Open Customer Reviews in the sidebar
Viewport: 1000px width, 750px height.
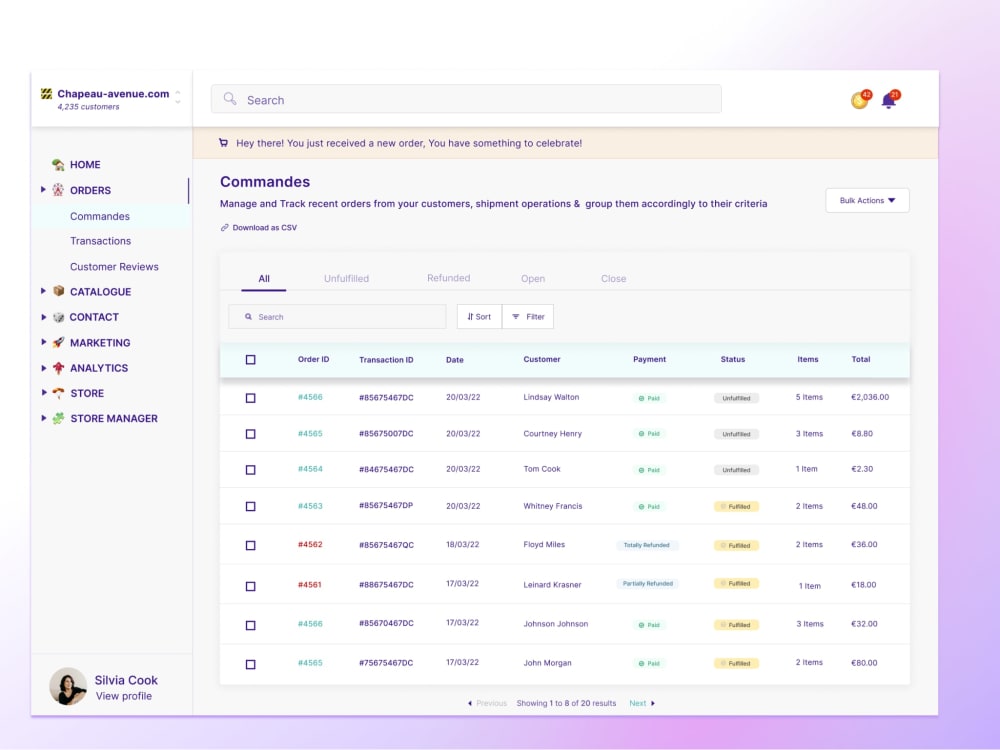point(114,267)
